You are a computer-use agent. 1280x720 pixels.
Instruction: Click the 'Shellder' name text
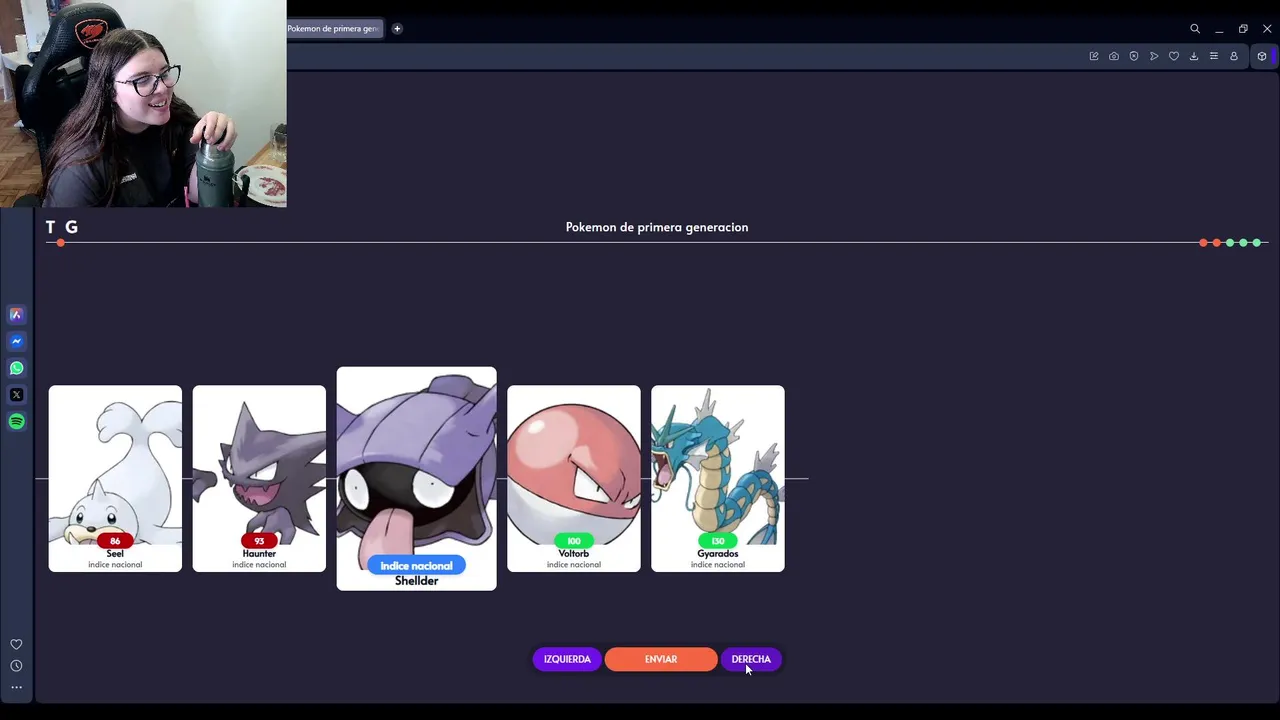[x=416, y=581]
